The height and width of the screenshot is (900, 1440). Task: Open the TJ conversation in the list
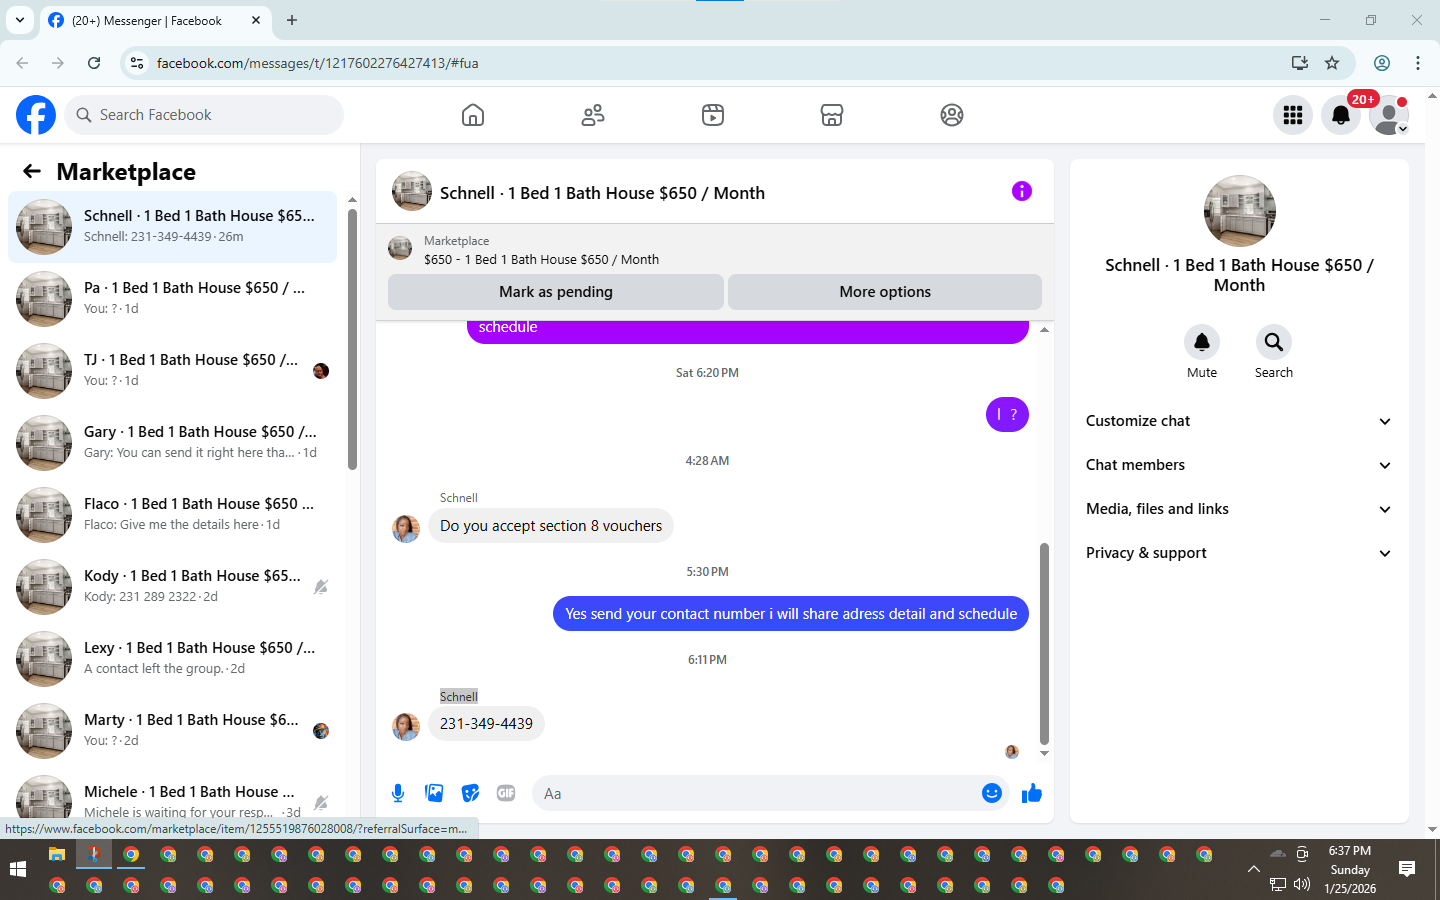[173, 371]
